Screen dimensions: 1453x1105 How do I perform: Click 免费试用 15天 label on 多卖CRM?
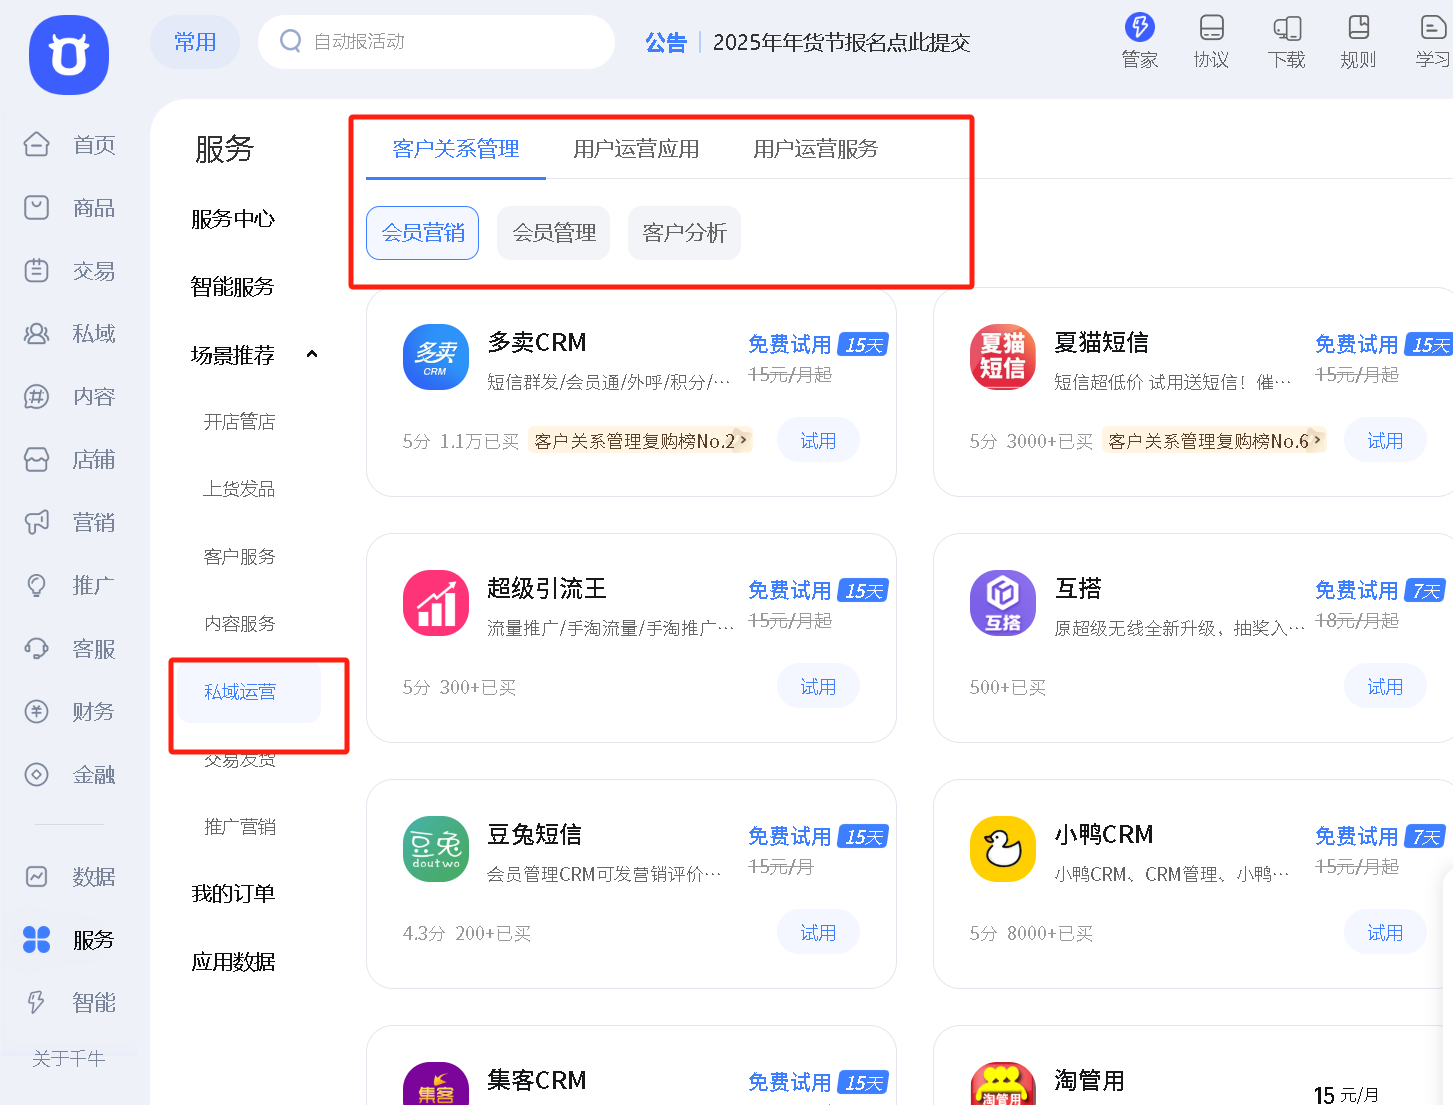pos(818,344)
